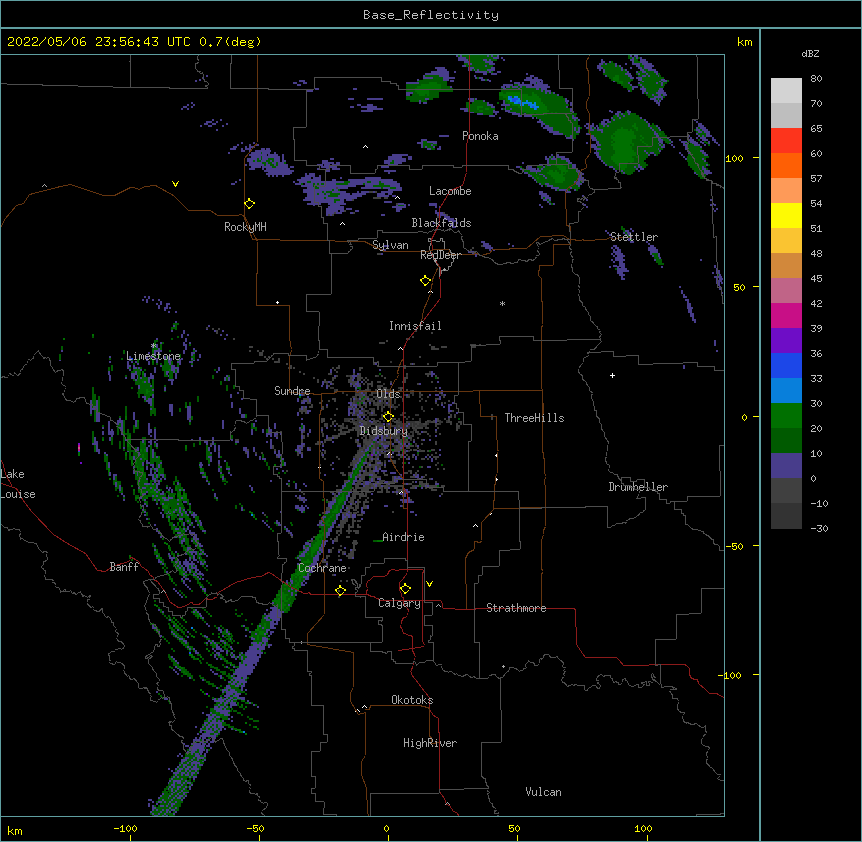
Task: Click the 54 dBZ yellow legend swatch
Action: (x=786, y=215)
